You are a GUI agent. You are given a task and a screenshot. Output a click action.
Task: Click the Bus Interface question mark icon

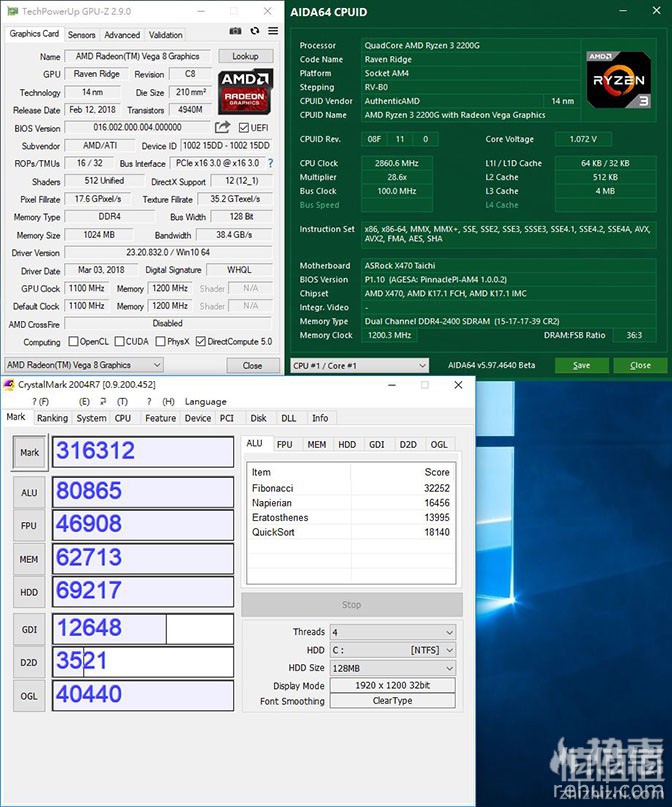point(271,163)
